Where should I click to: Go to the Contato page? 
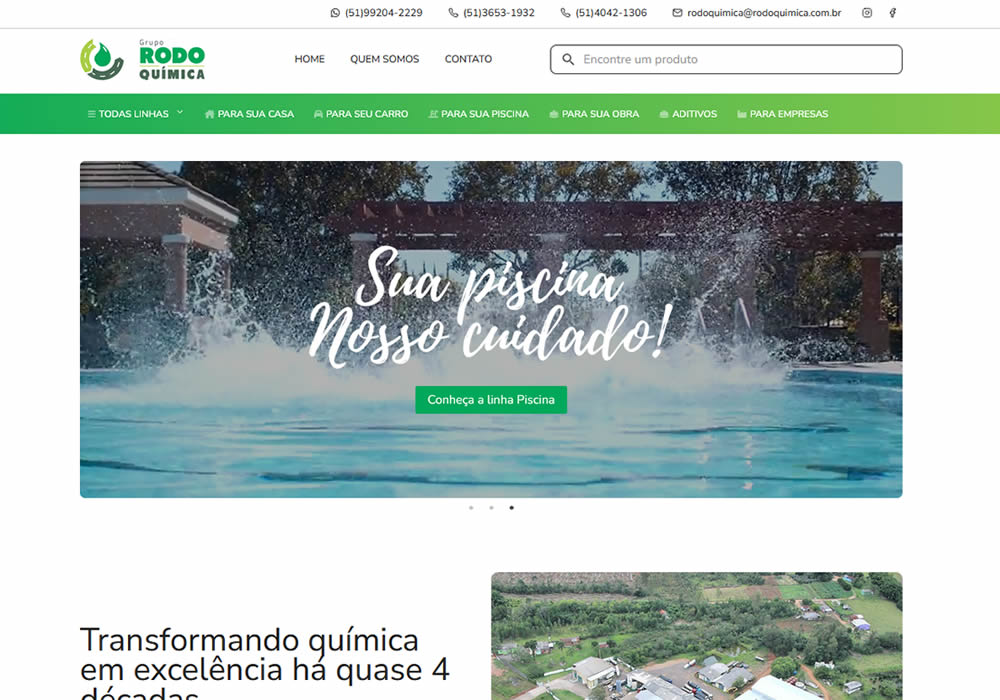click(468, 59)
